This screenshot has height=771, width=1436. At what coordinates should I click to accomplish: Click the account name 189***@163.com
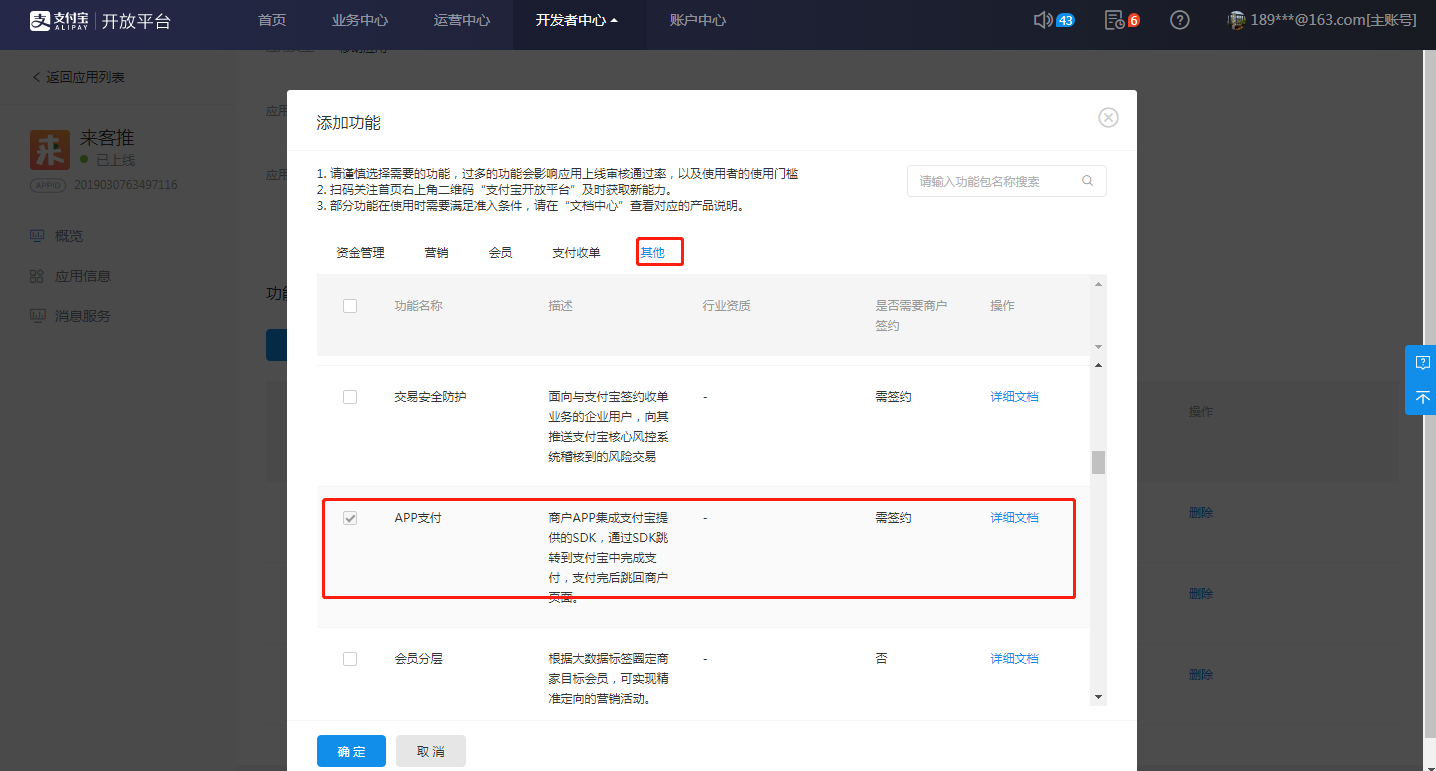(x=1333, y=20)
